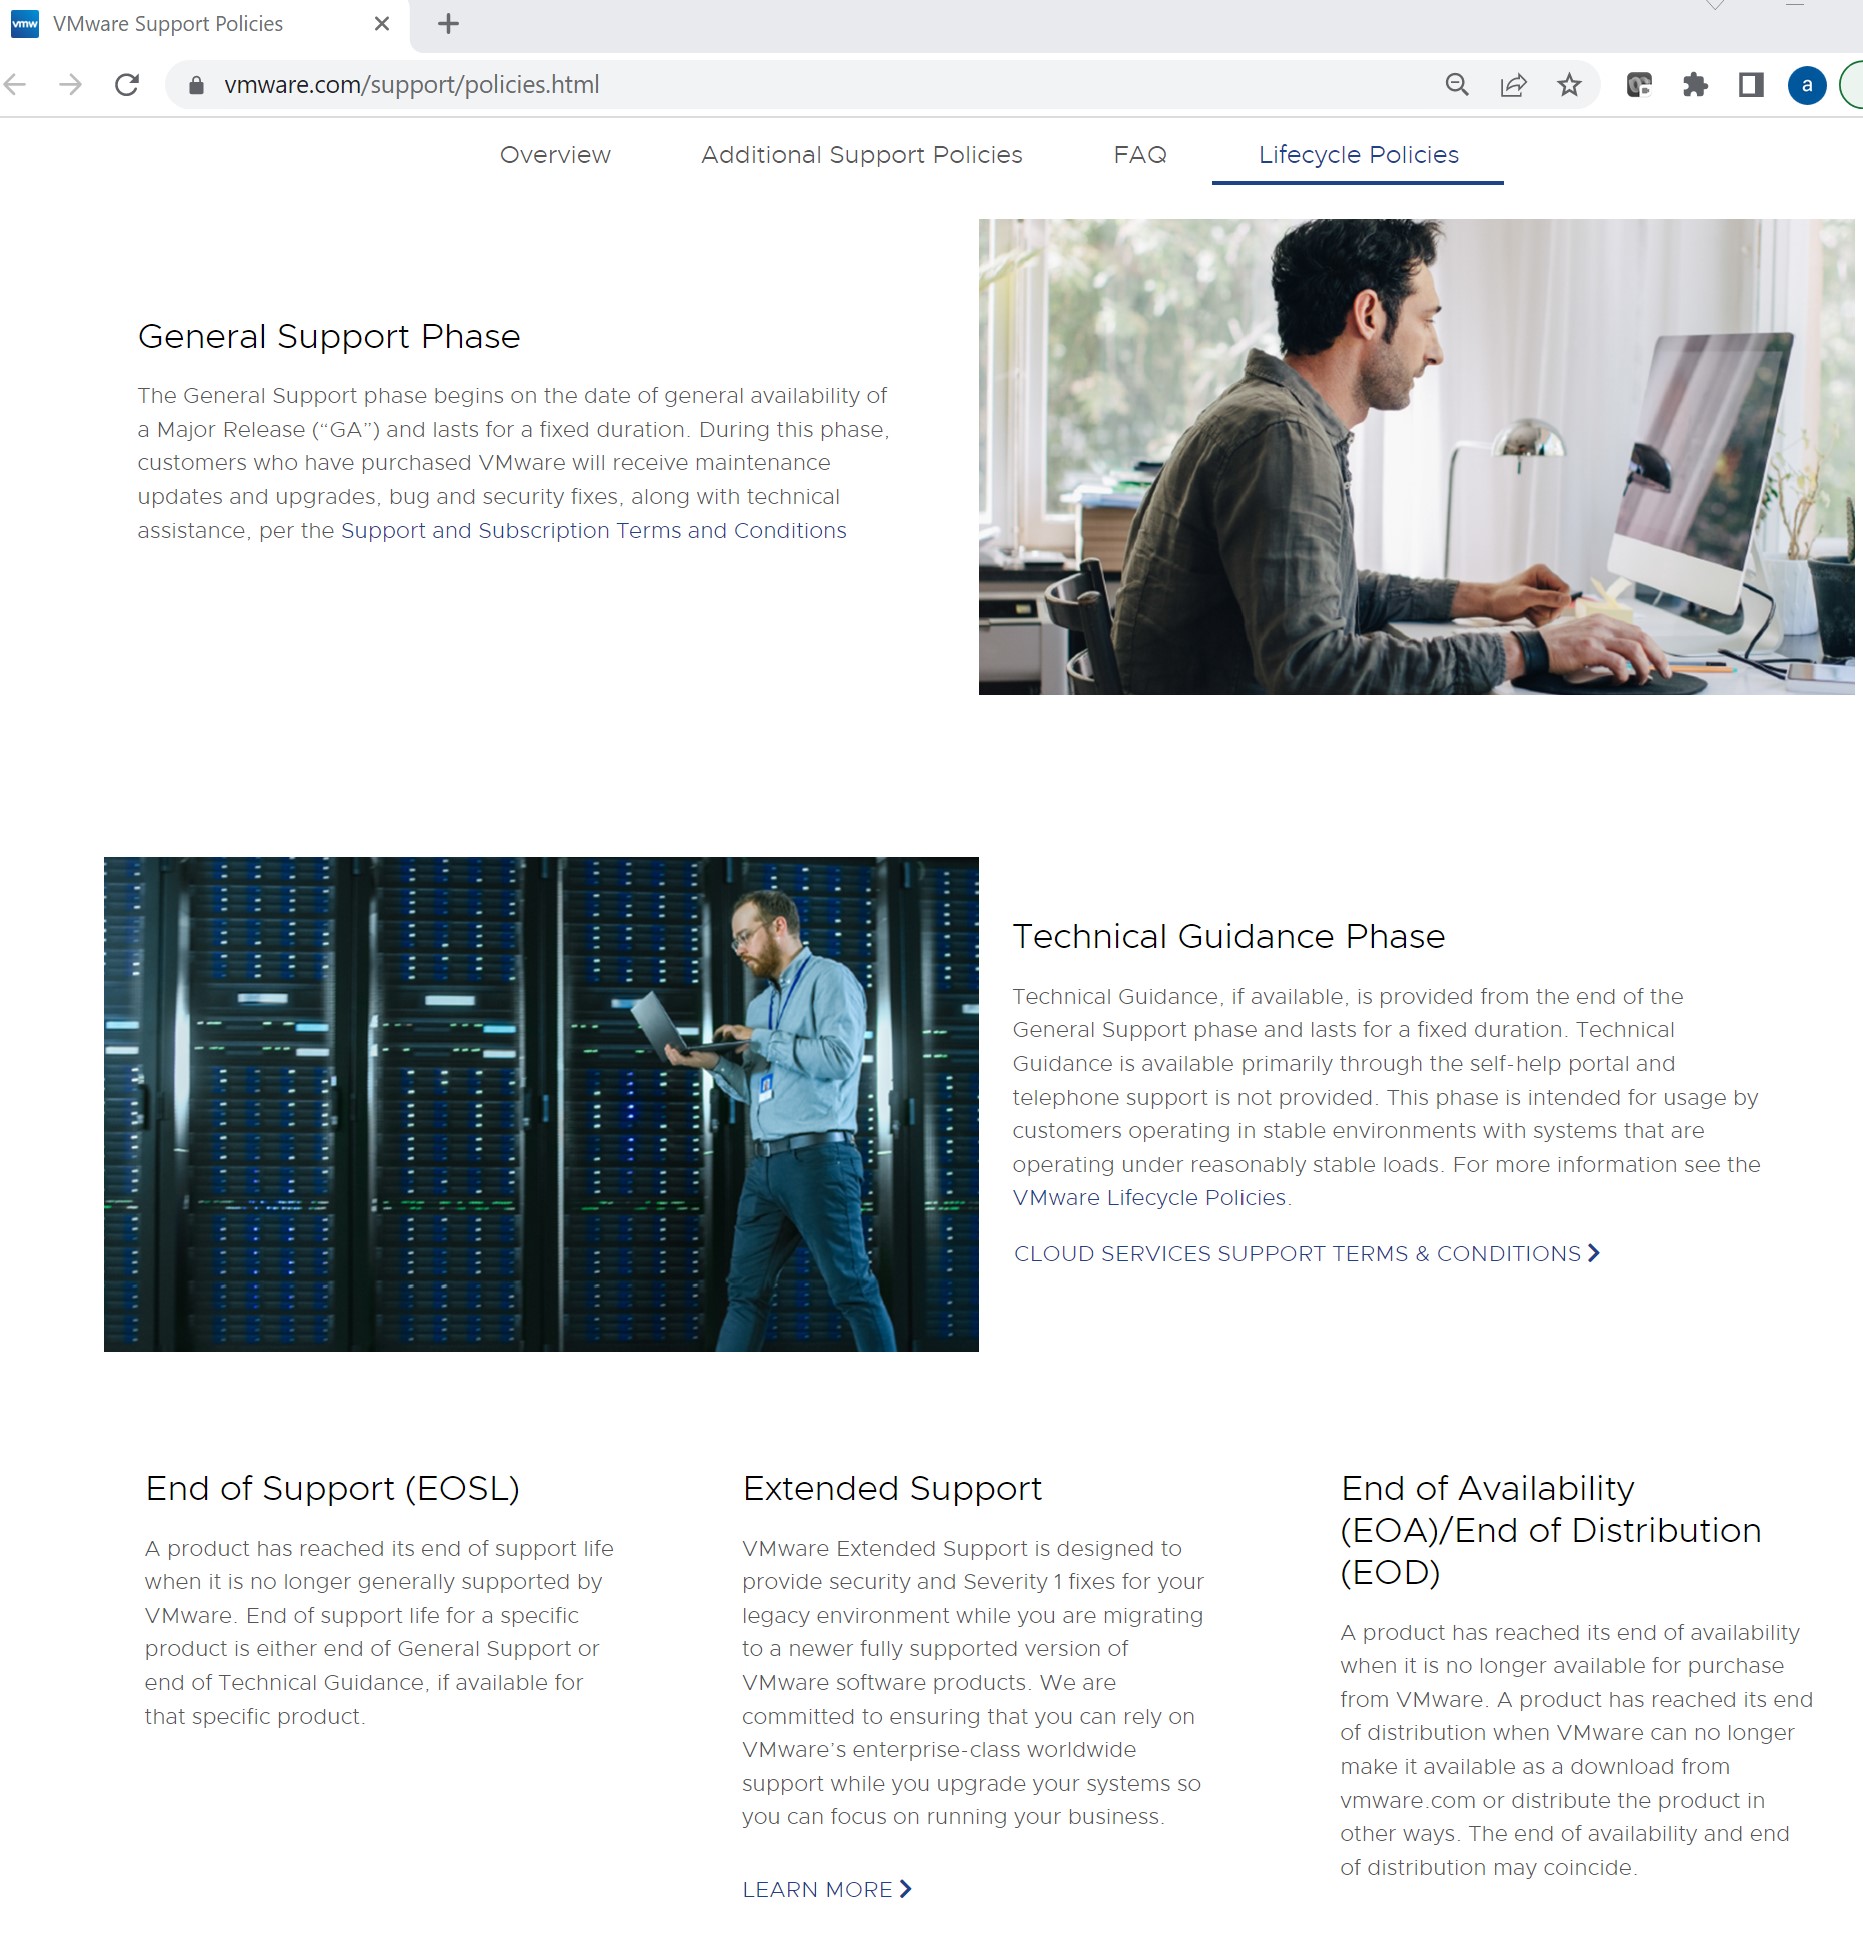The width and height of the screenshot is (1863, 1933).
Task: Open the coffee cup extension icon
Action: [x=1639, y=85]
